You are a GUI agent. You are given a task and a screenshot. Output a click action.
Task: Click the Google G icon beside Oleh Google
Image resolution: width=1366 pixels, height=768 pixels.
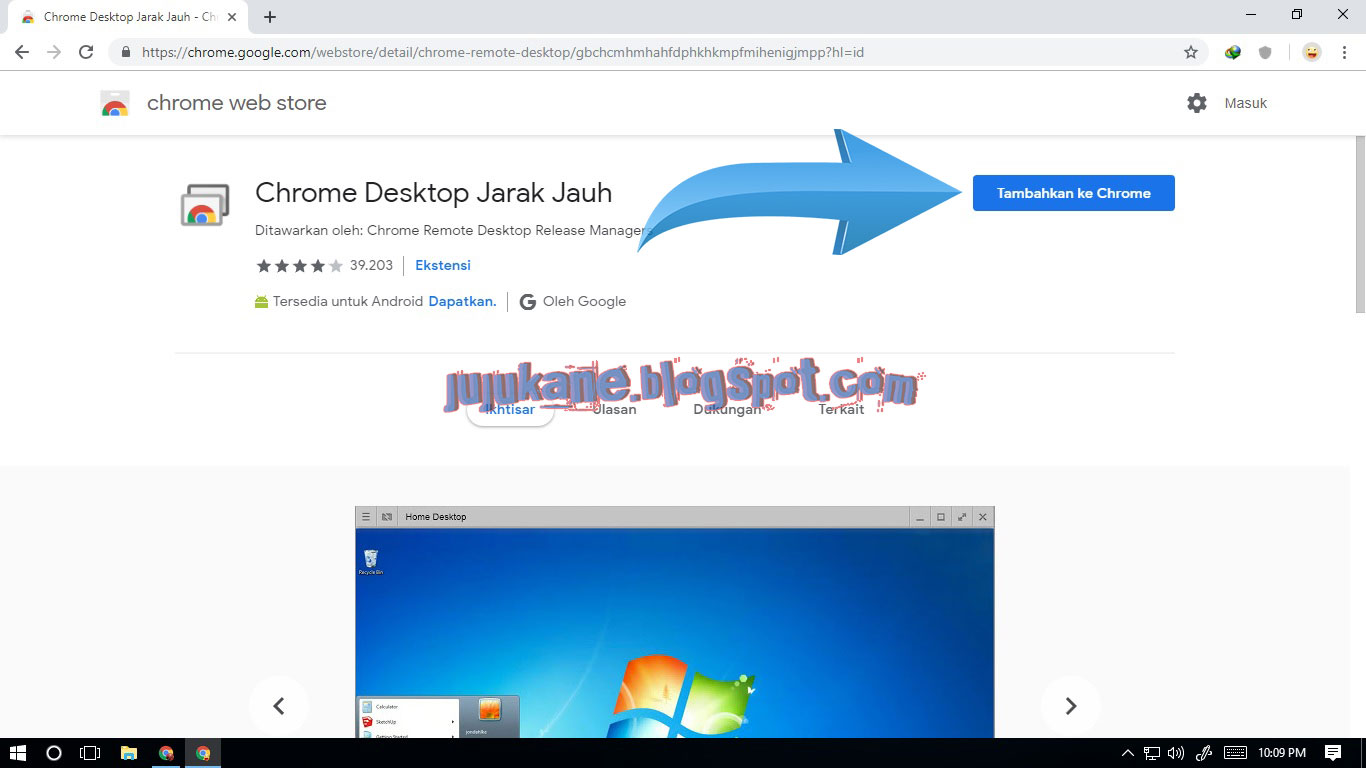point(527,301)
